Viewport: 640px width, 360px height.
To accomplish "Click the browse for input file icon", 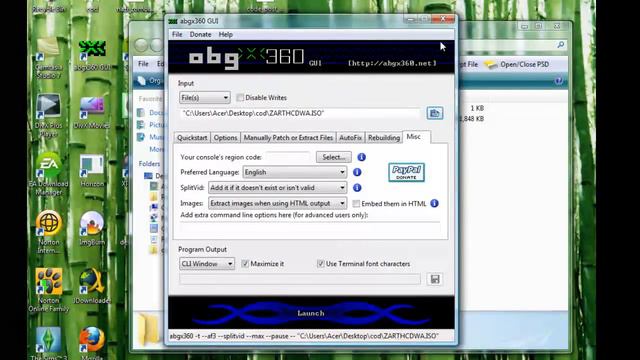I will (435, 113).
